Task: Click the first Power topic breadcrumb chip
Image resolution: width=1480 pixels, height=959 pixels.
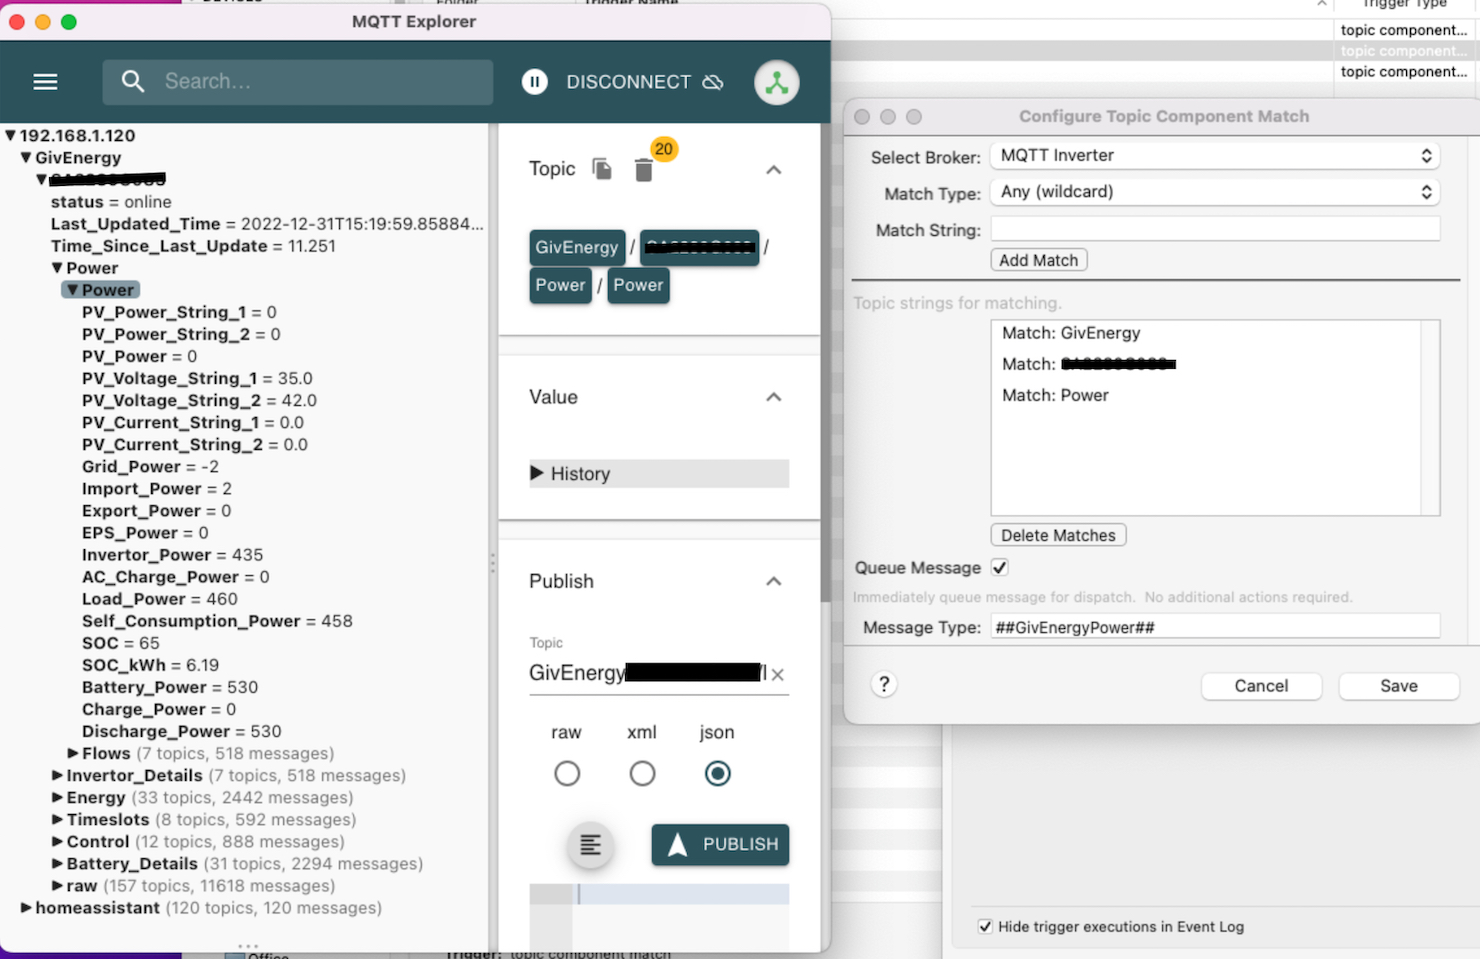Action: 560,285
